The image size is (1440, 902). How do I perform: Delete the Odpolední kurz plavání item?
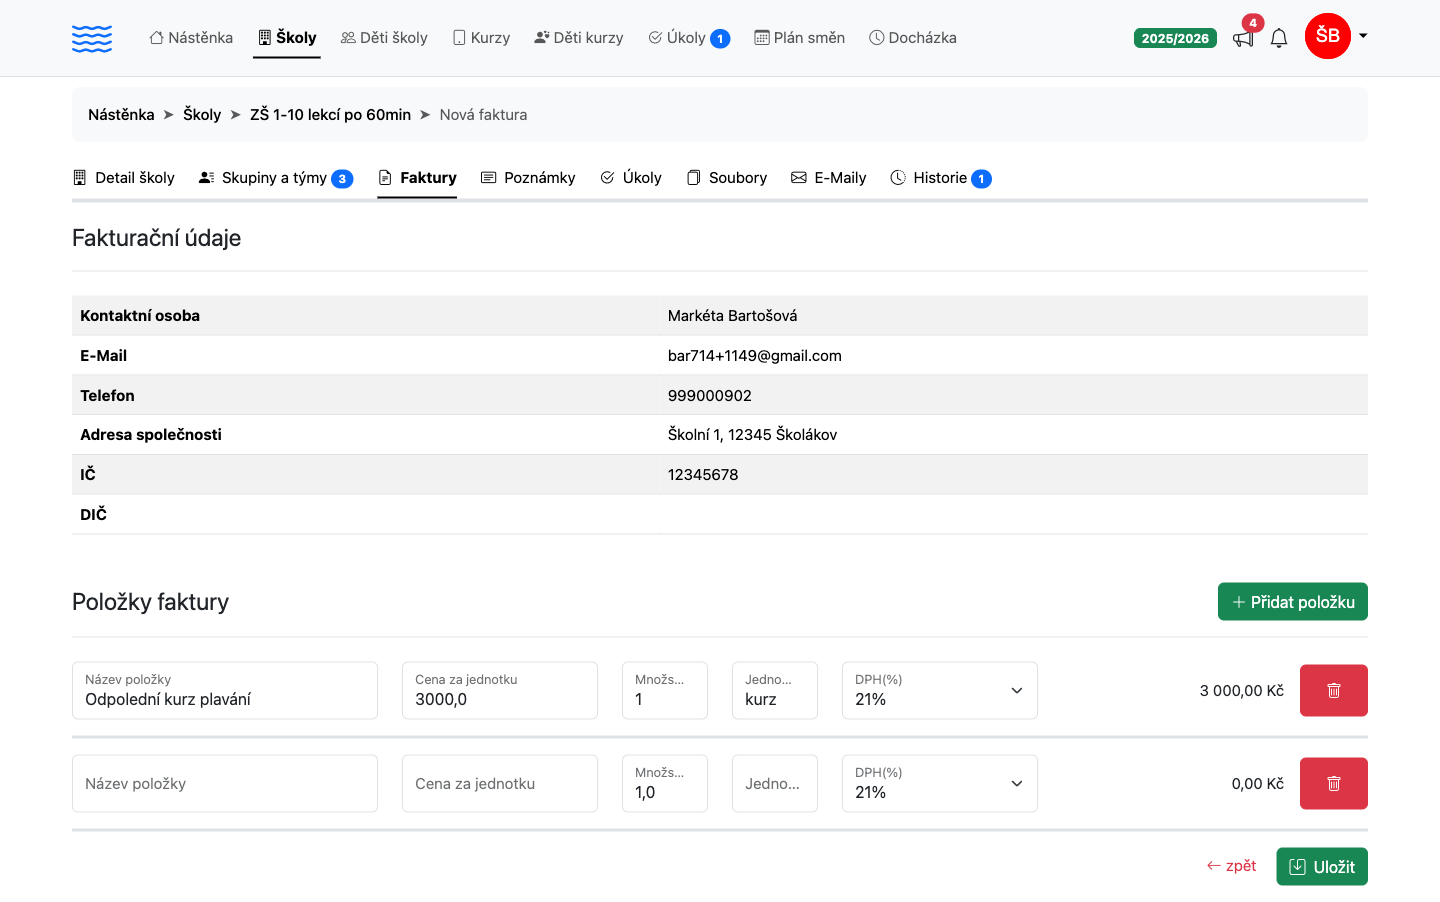click(x=1334, y=691)
